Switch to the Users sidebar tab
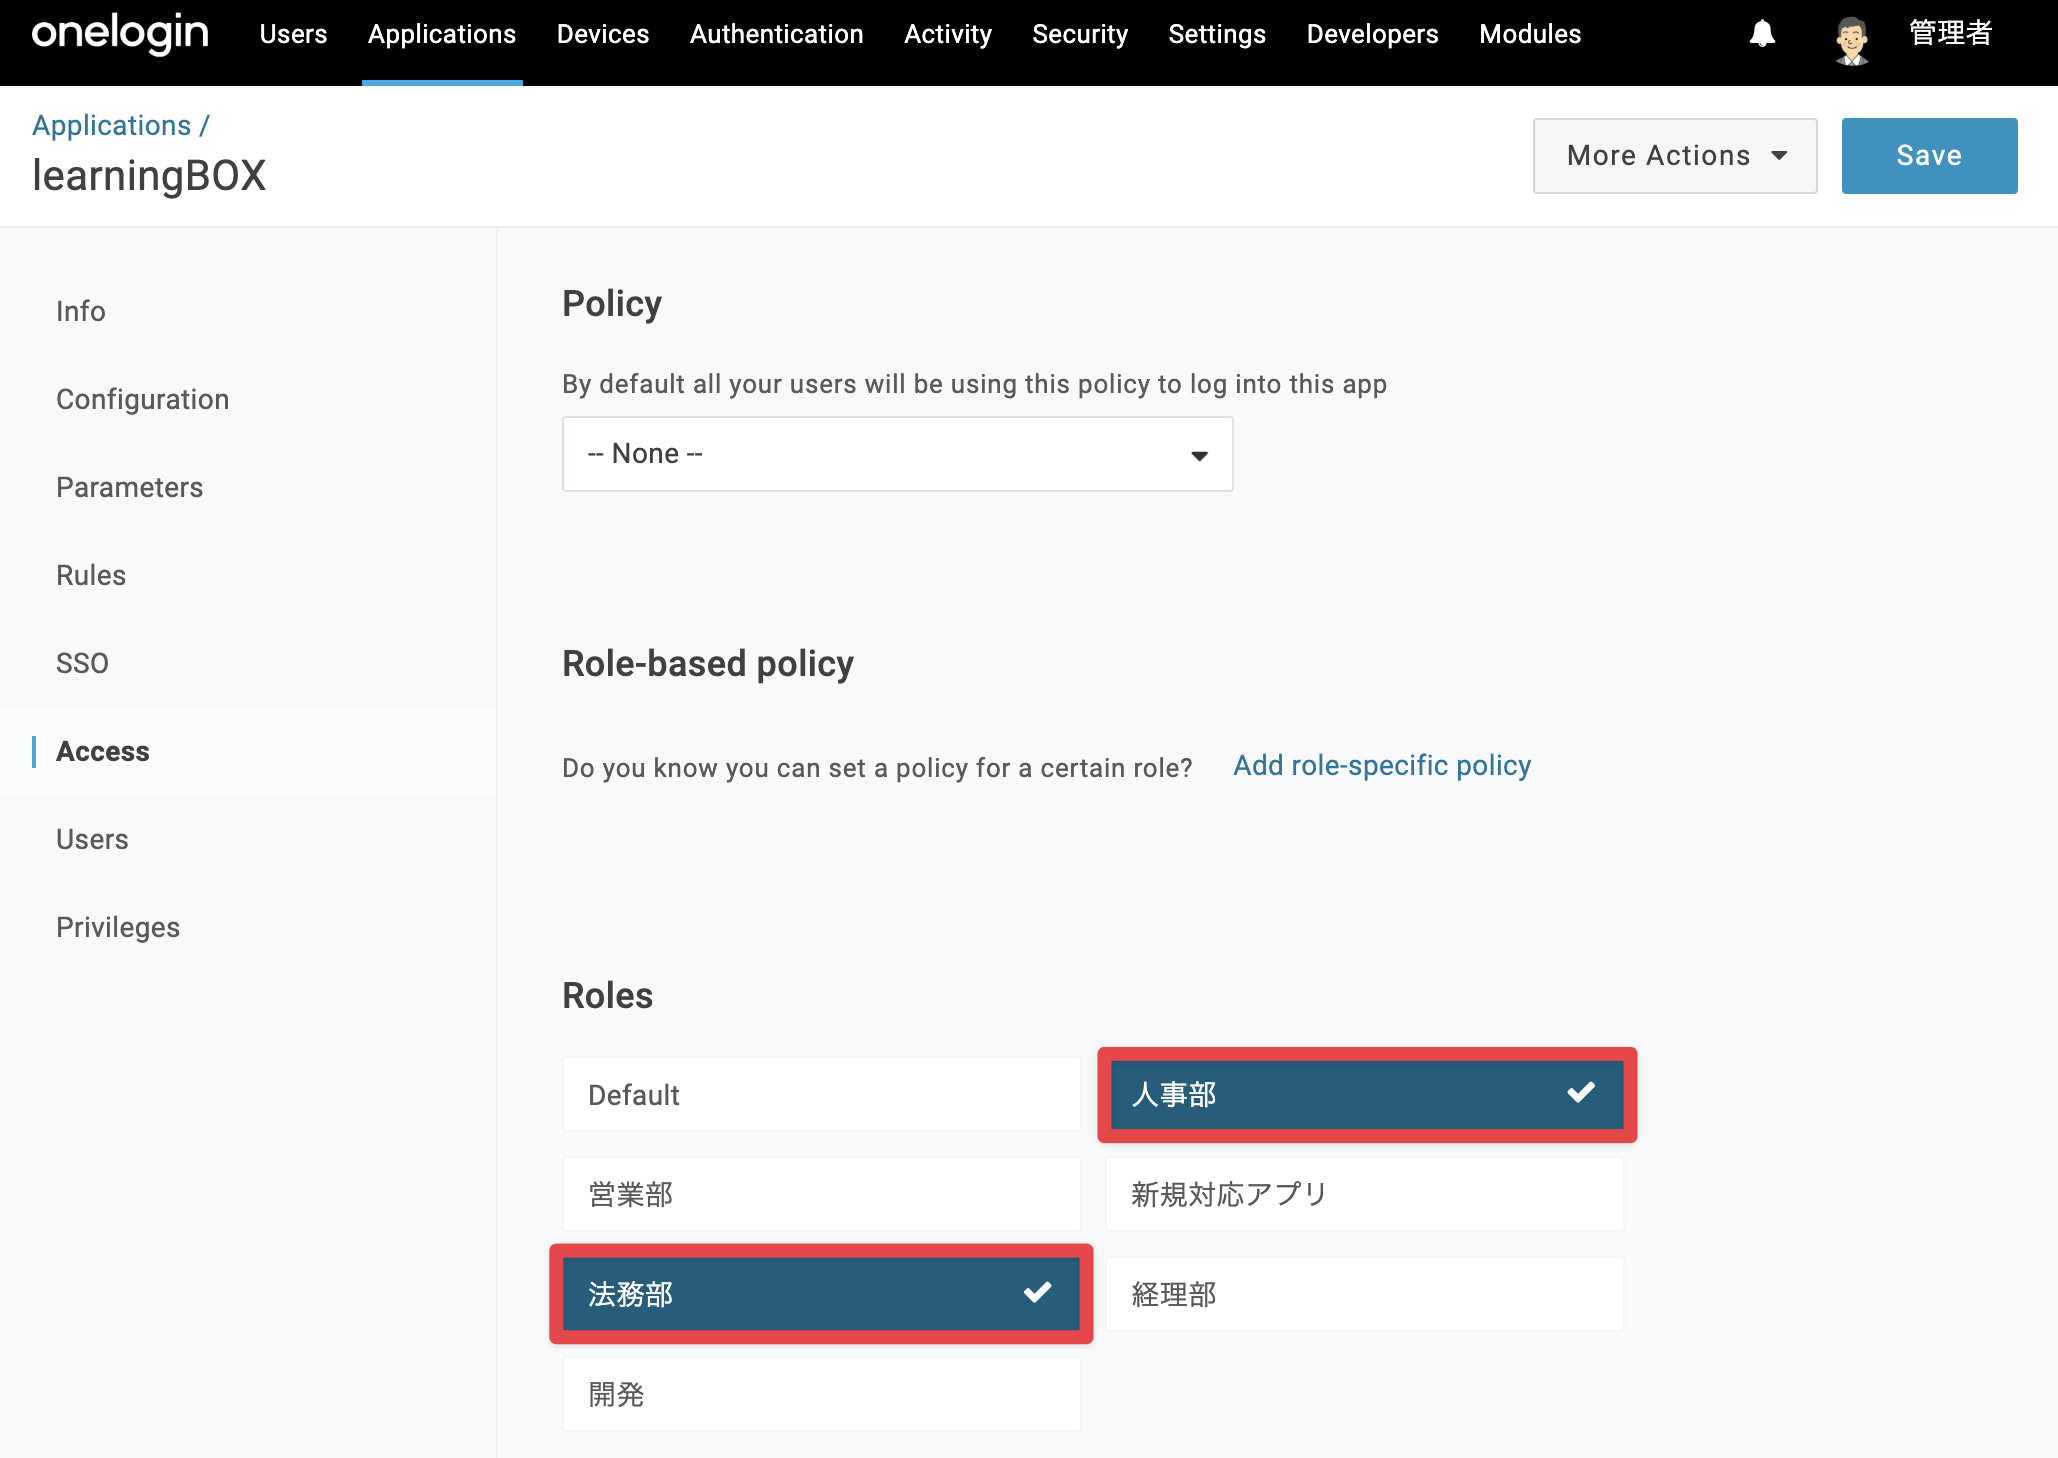 [x=92, y=839]
